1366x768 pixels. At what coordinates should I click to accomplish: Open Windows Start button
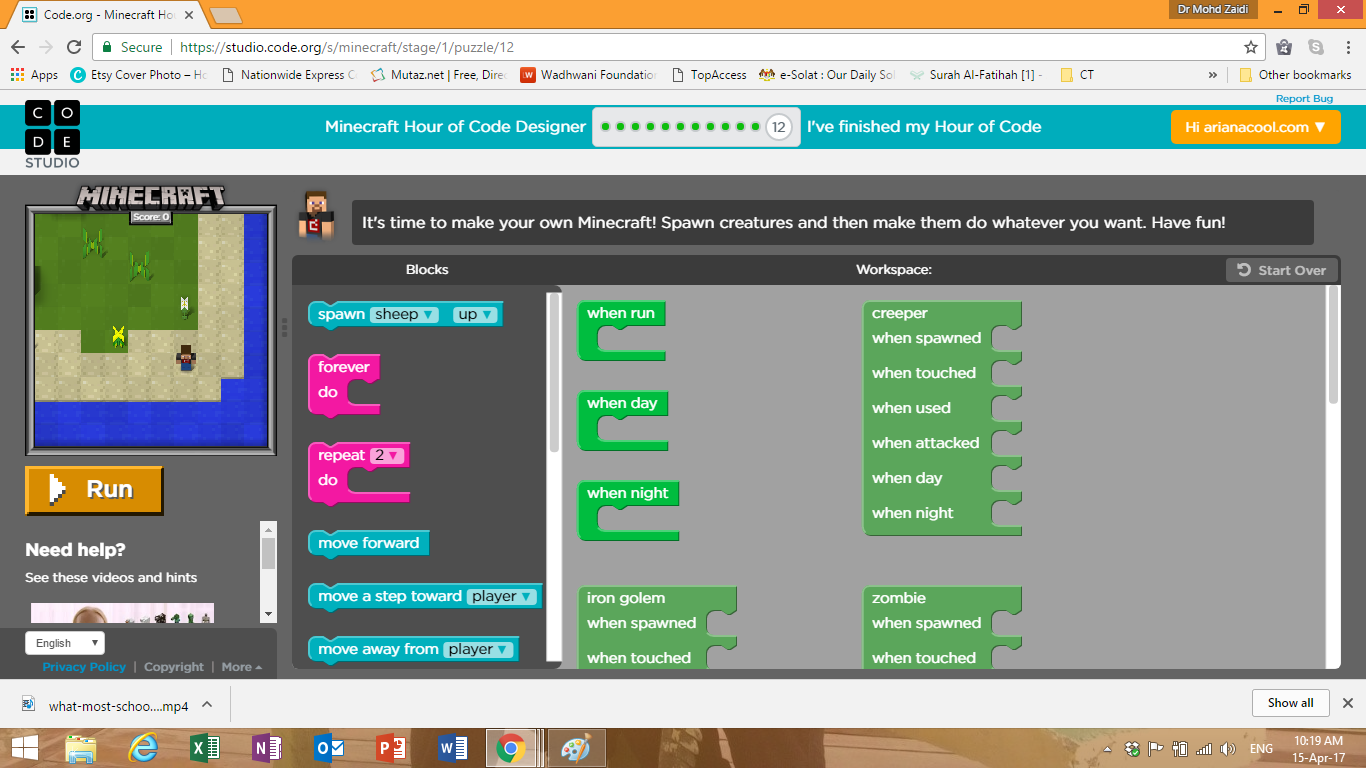[24, 748]
